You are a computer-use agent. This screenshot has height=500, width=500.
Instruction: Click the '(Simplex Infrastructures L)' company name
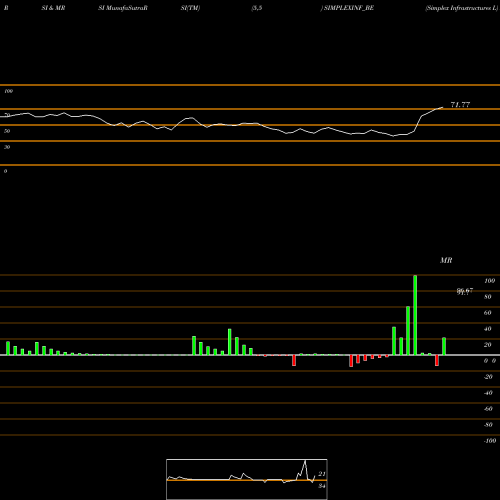[462, 8]
